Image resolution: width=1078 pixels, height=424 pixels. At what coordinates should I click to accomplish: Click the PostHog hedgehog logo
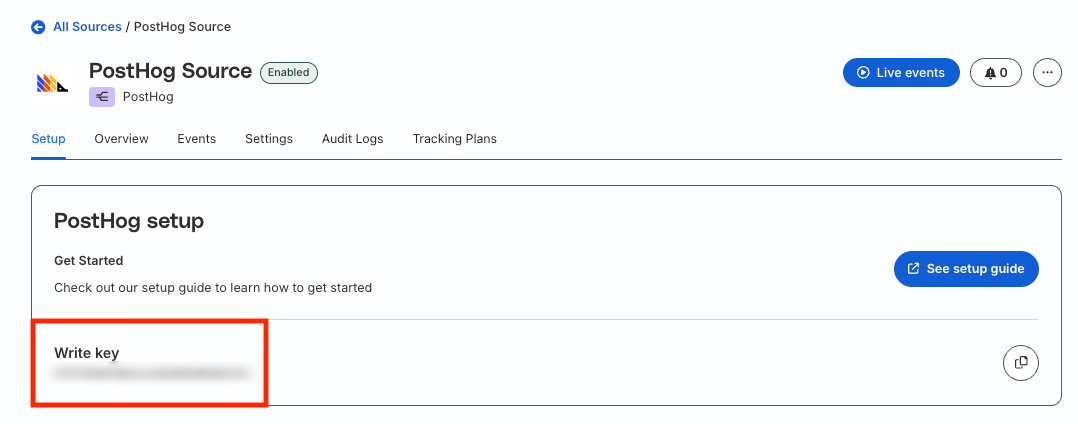[52, 84]
